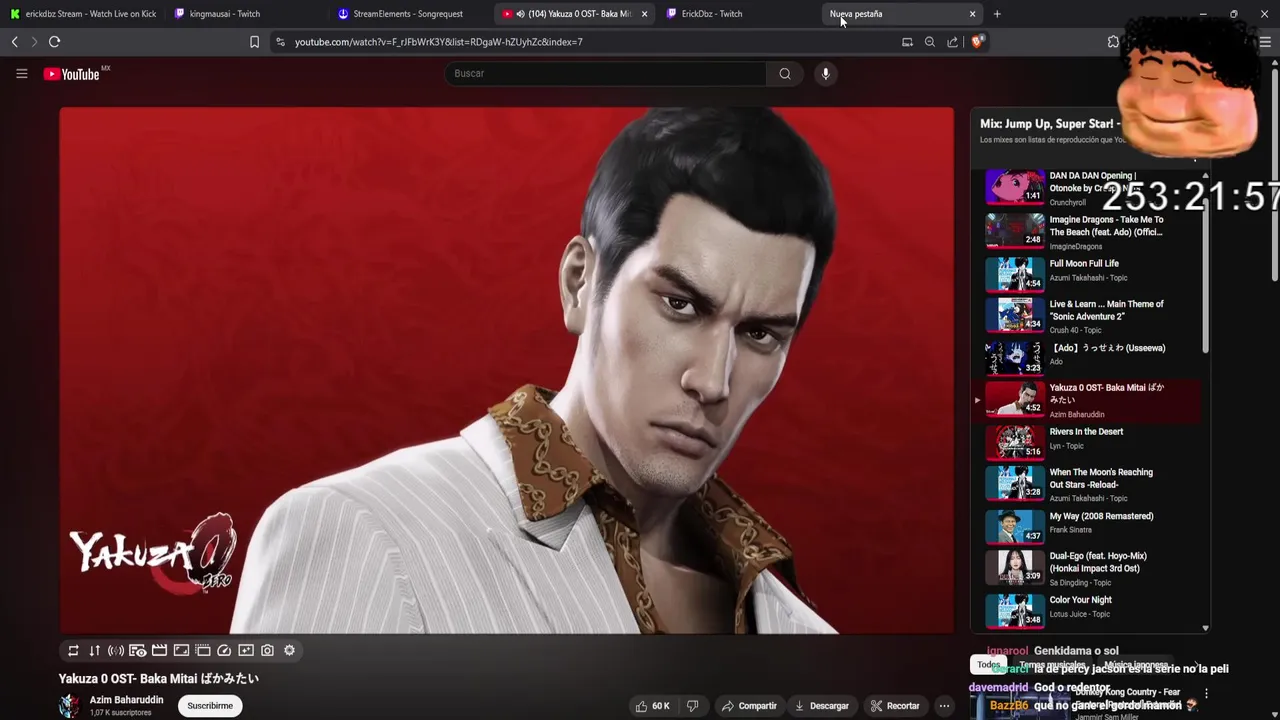Play Imagine Dragons Take Me To The Beach item

click(1088, 232)
